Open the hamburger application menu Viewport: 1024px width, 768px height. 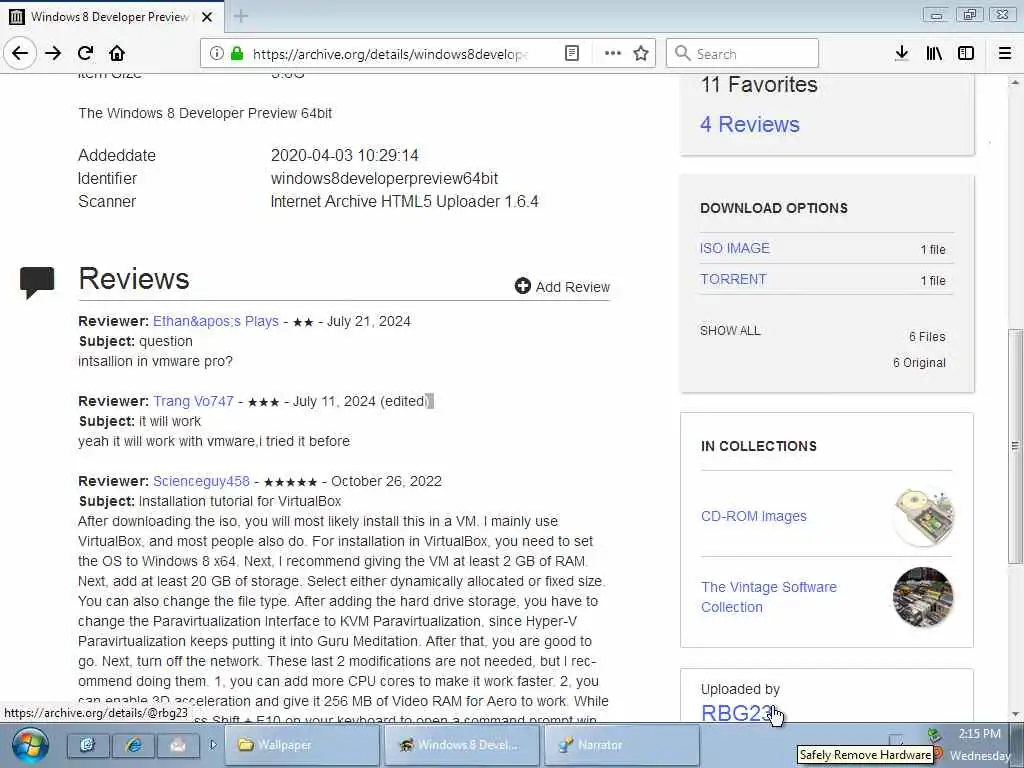[x=1005, y=54]
